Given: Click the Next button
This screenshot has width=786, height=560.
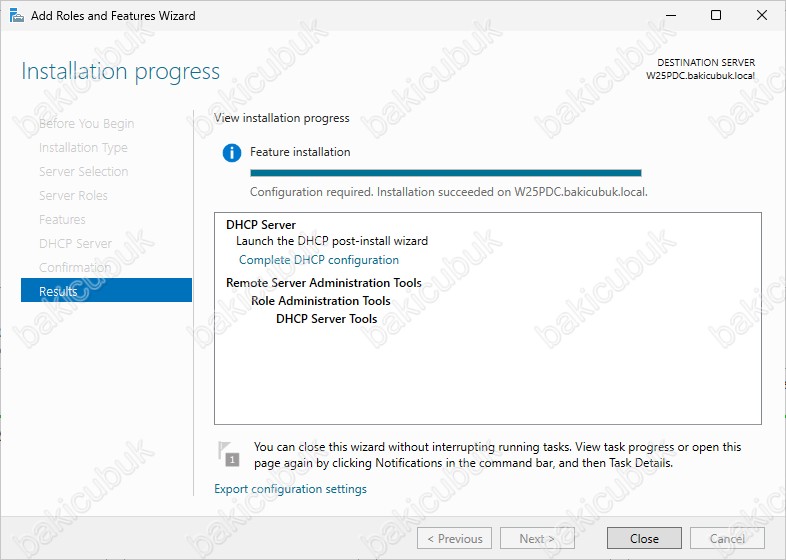Looking at the screenshot, I should (537, 538).
